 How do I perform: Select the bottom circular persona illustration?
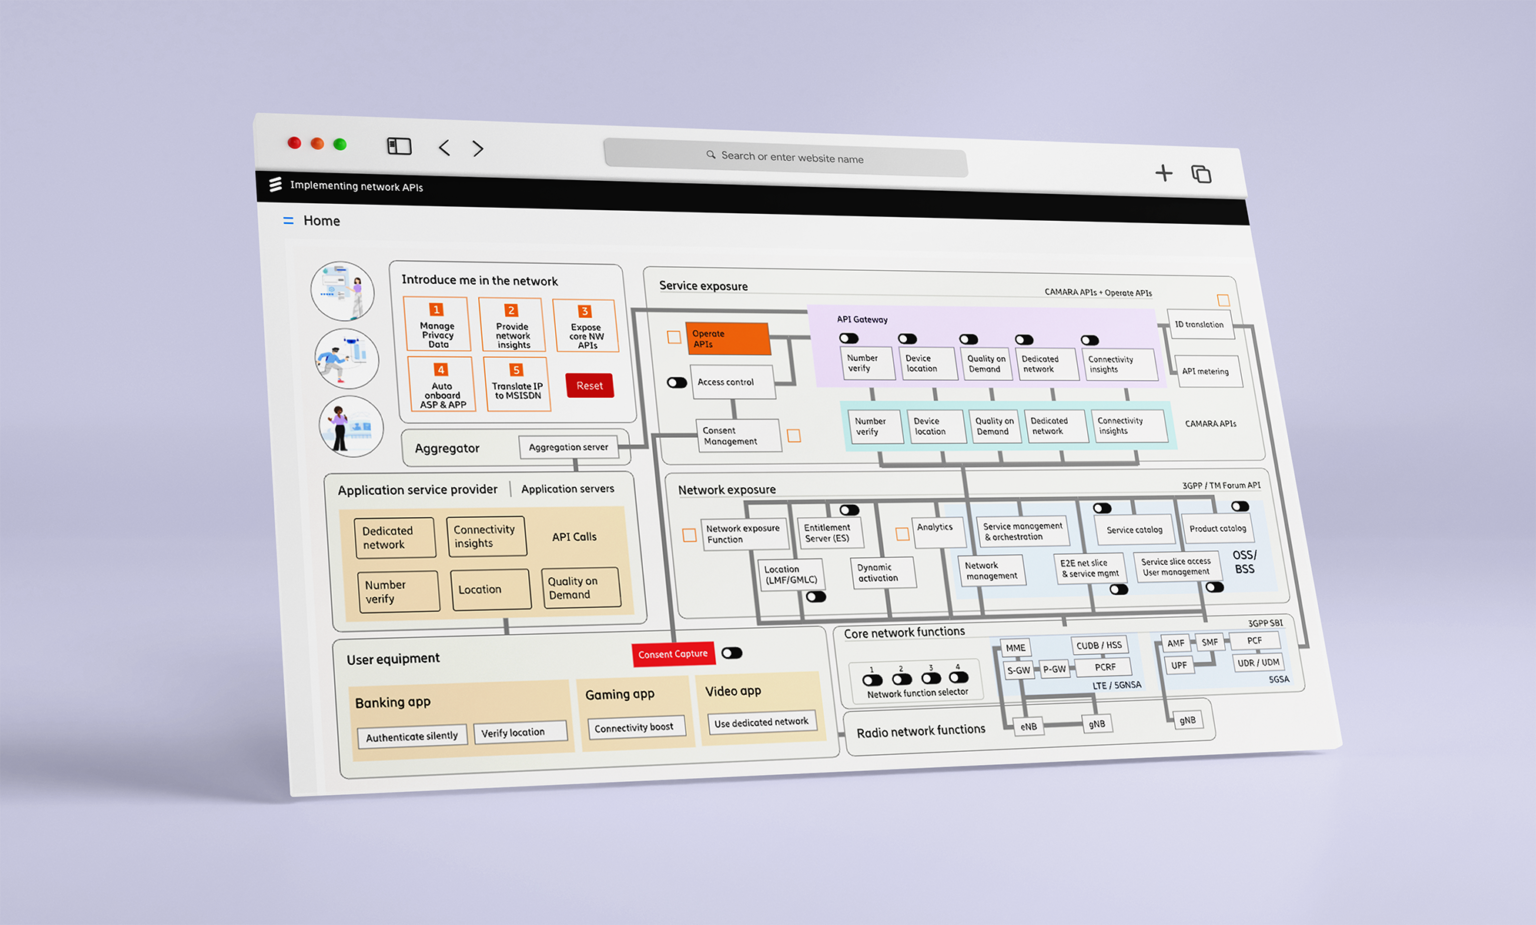pyautogui.click(x=350, y=426)
